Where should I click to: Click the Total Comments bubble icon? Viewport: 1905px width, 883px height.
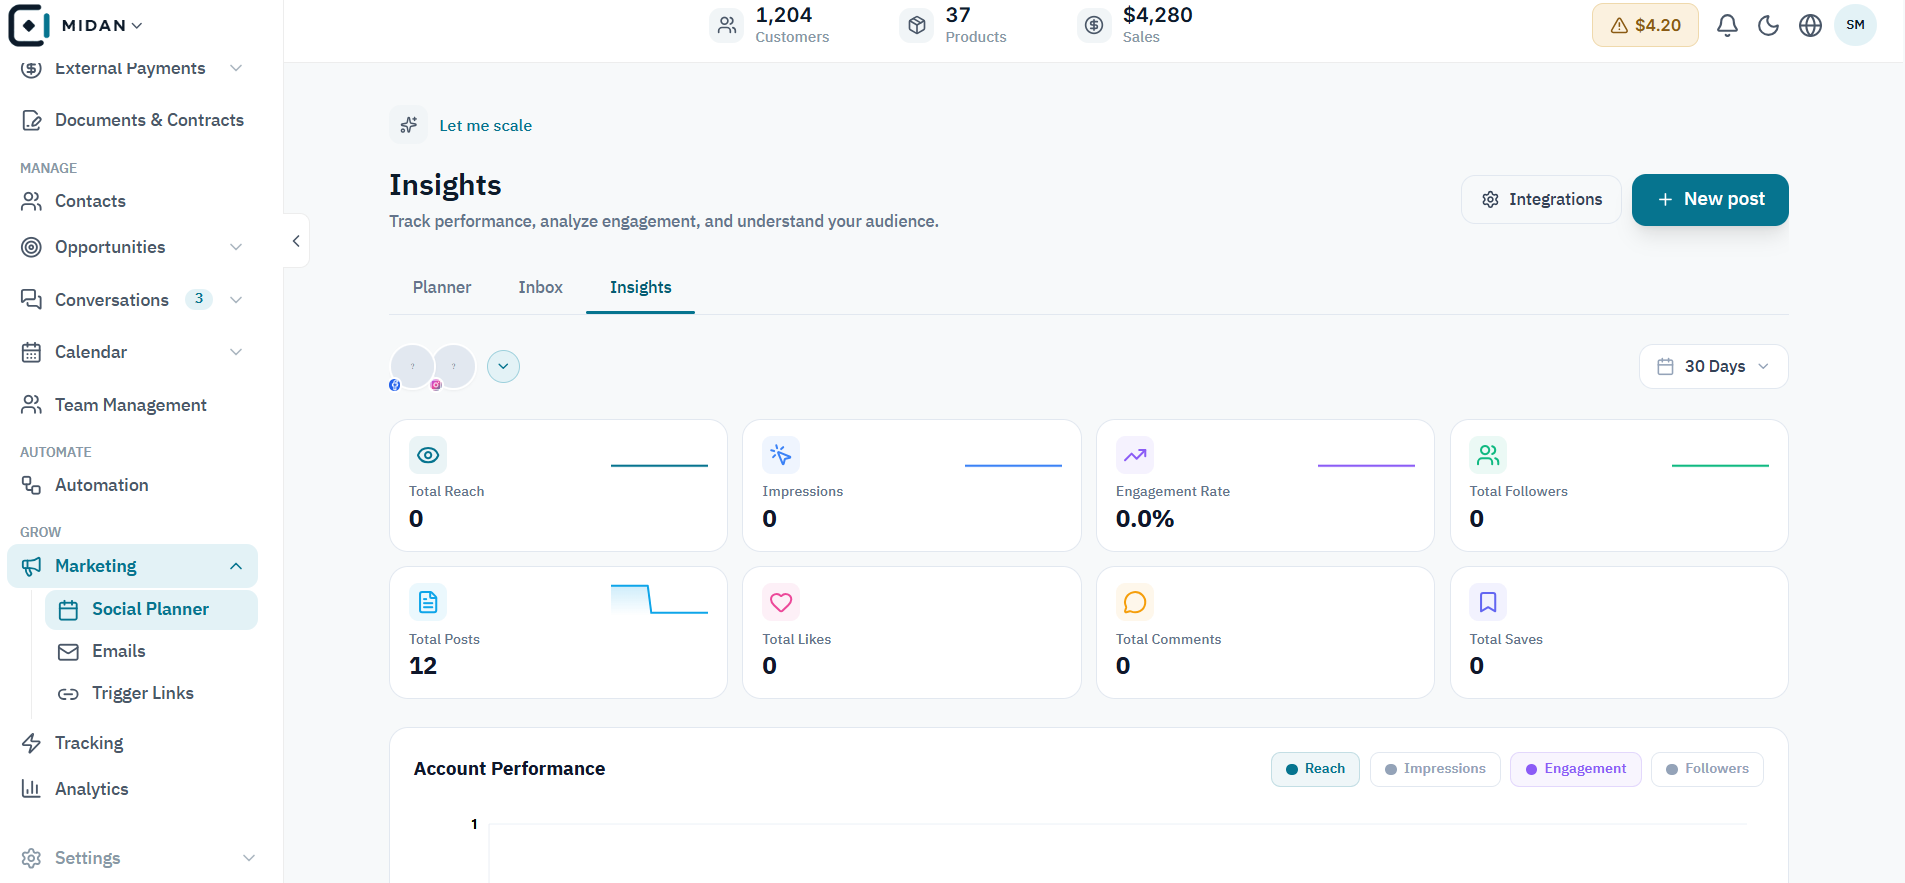[1135, 602]
